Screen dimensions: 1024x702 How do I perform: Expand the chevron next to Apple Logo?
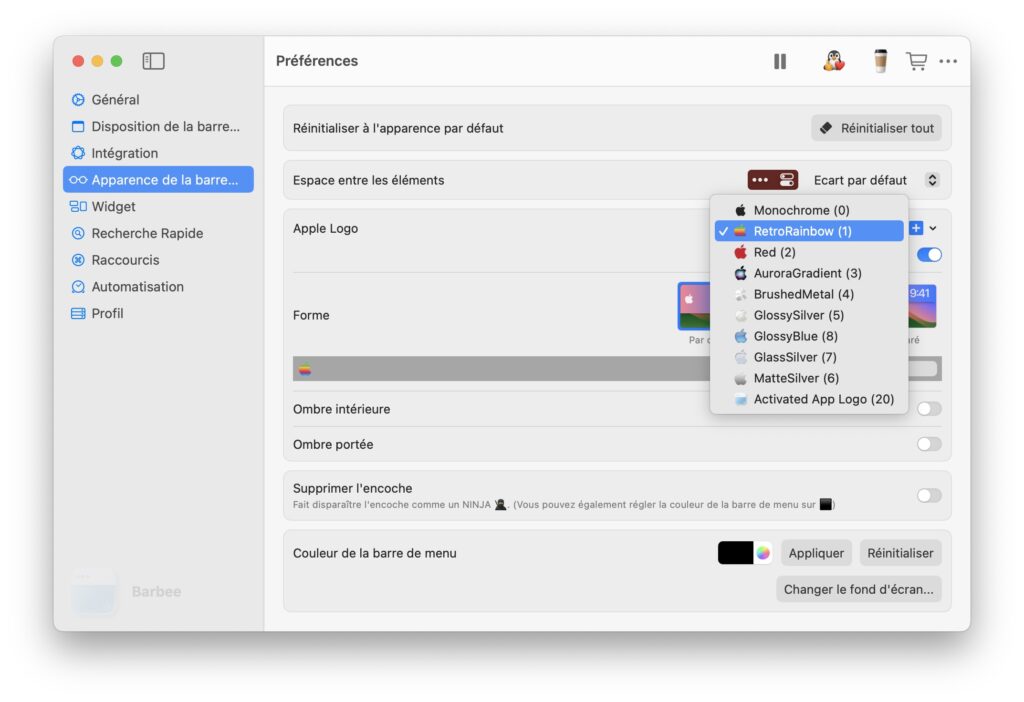click(933, 228)
